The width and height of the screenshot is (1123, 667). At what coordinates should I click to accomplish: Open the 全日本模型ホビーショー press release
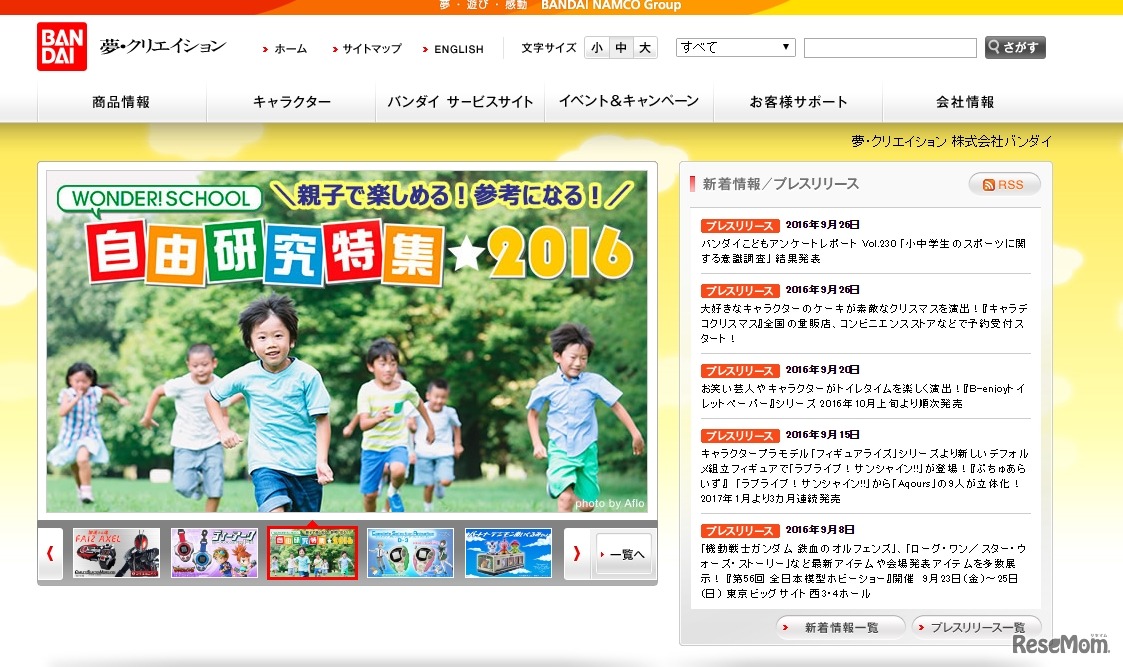tap(863, 571)
